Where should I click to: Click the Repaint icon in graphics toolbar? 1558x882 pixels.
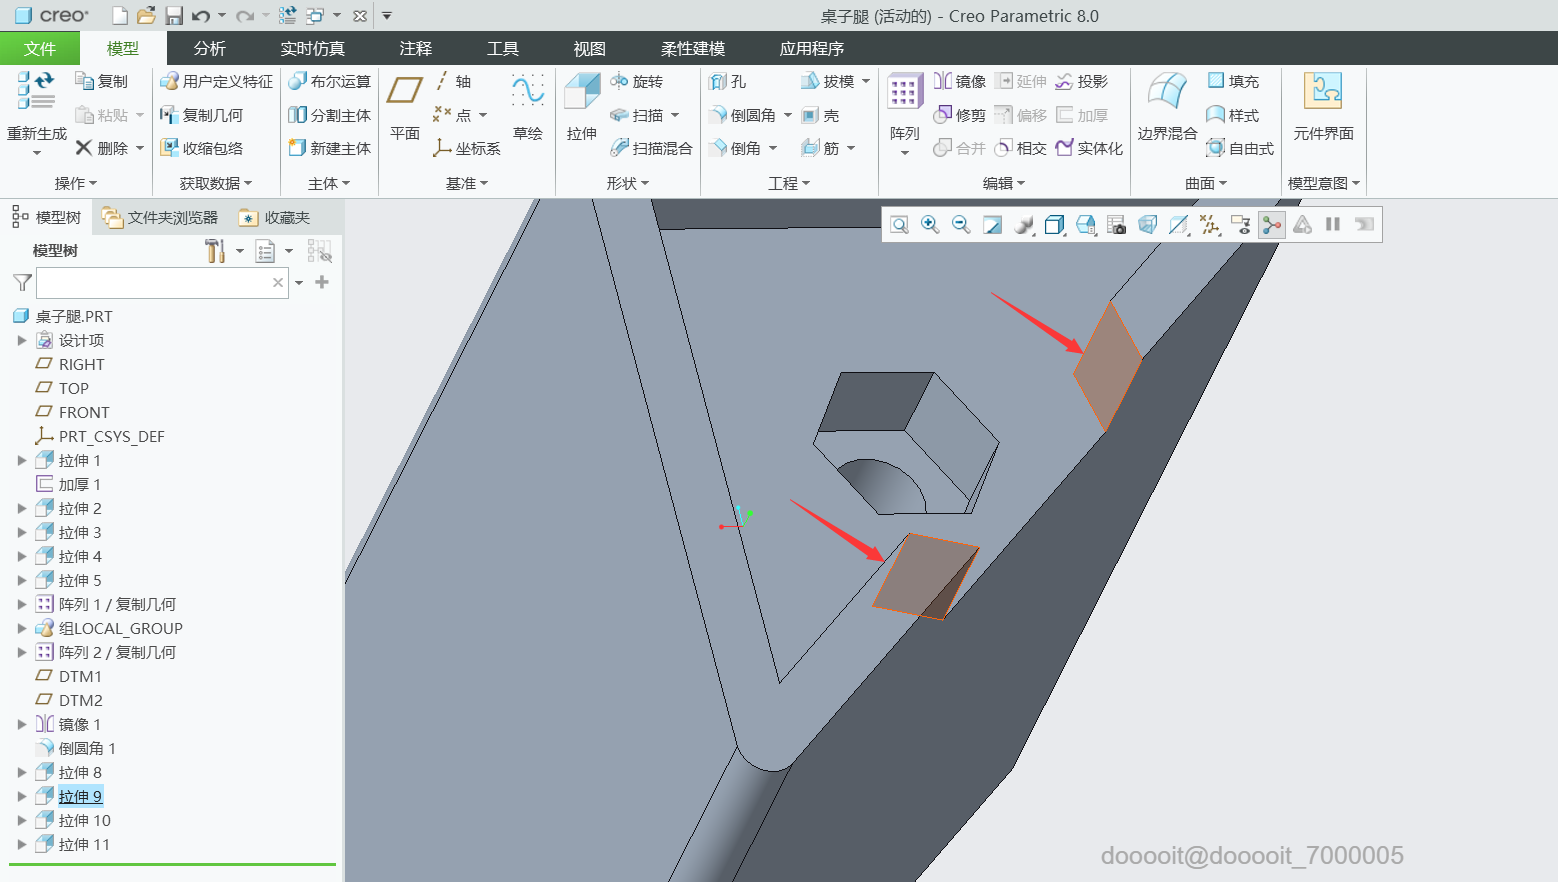(x=992, y=225)
